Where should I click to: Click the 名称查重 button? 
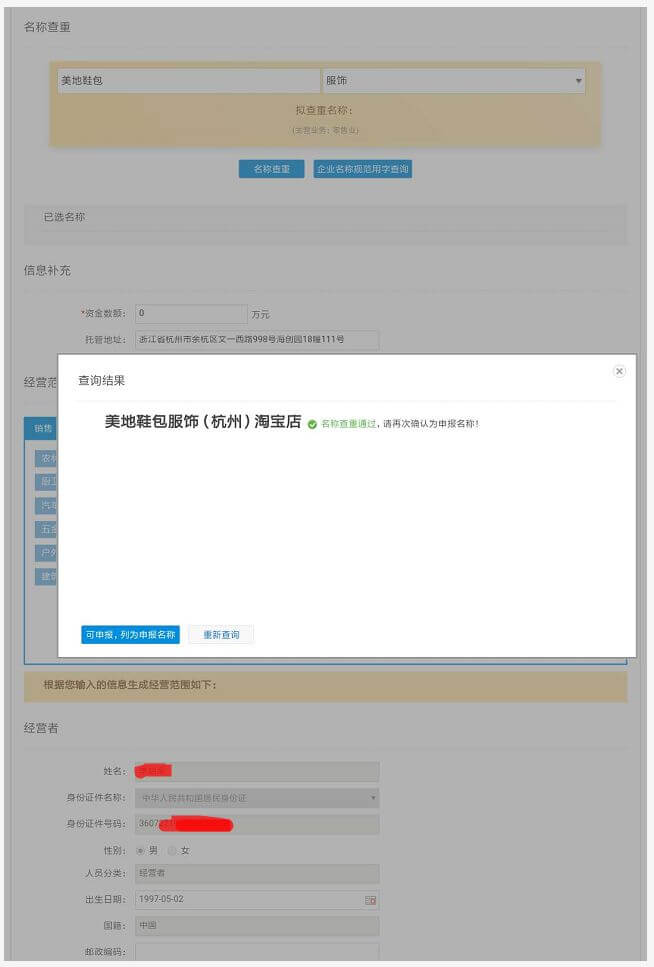click(x=271, y=169)
